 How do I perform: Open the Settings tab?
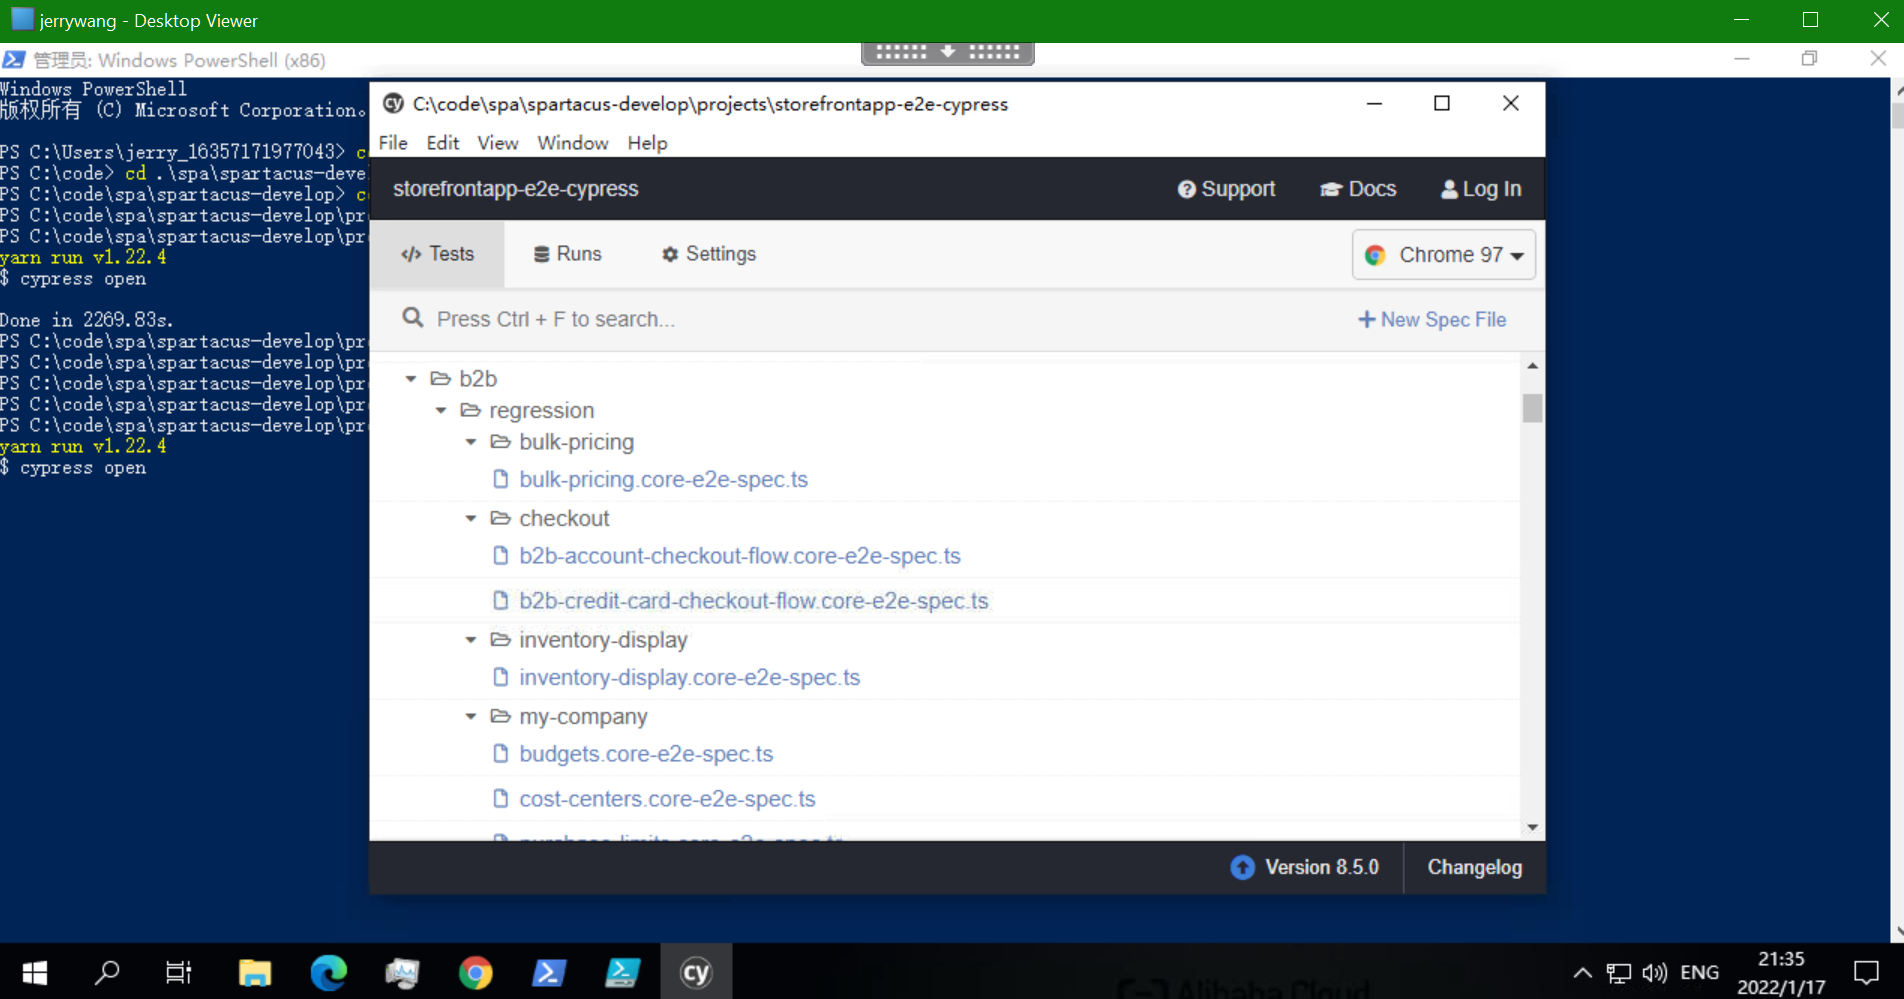click(708, 254)
